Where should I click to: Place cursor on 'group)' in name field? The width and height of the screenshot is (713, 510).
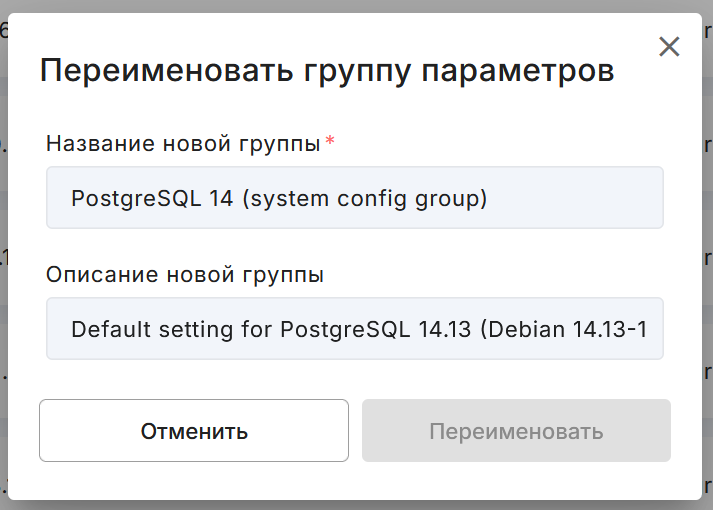pyautogui.click(x=451, y=199)
